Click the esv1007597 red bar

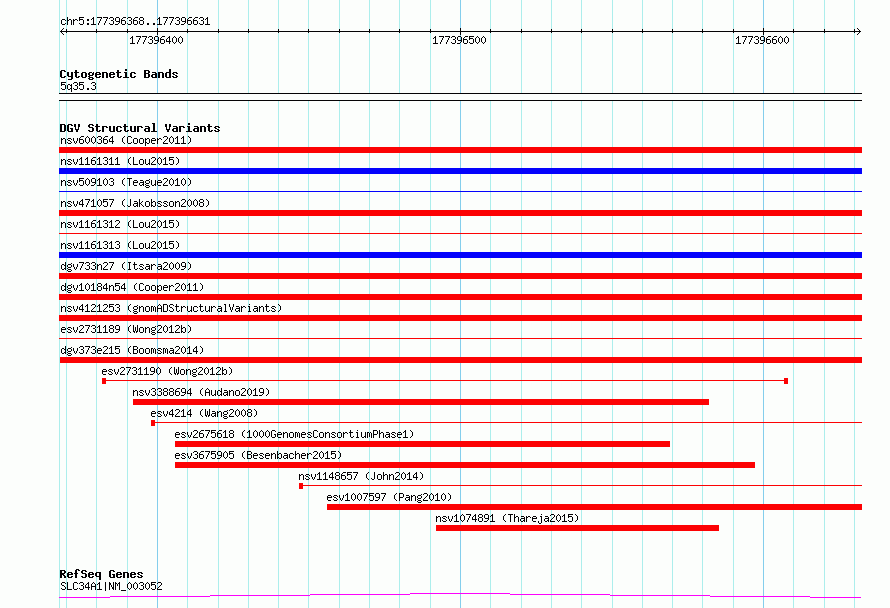pyautogui.click(x=594, y=507)
